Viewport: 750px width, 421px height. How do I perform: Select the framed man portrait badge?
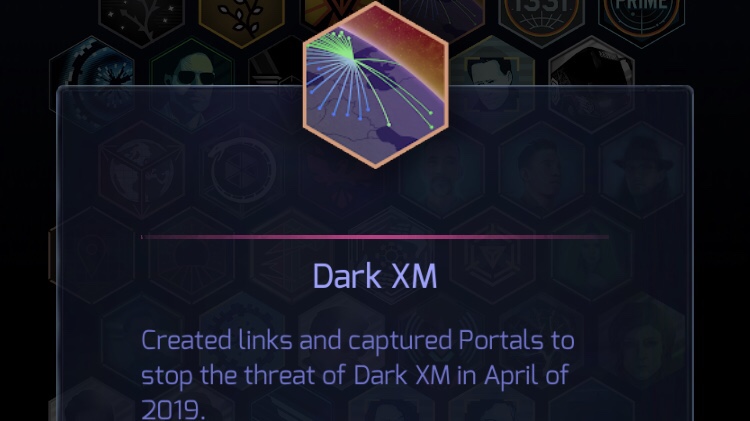(x=493, y=84)
